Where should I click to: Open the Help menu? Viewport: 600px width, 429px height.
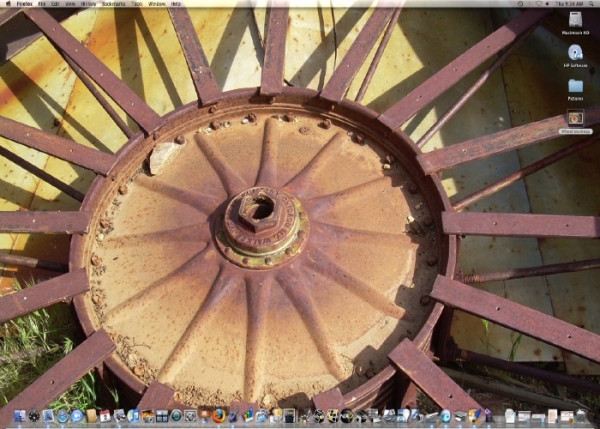click(x=176, y=4)
